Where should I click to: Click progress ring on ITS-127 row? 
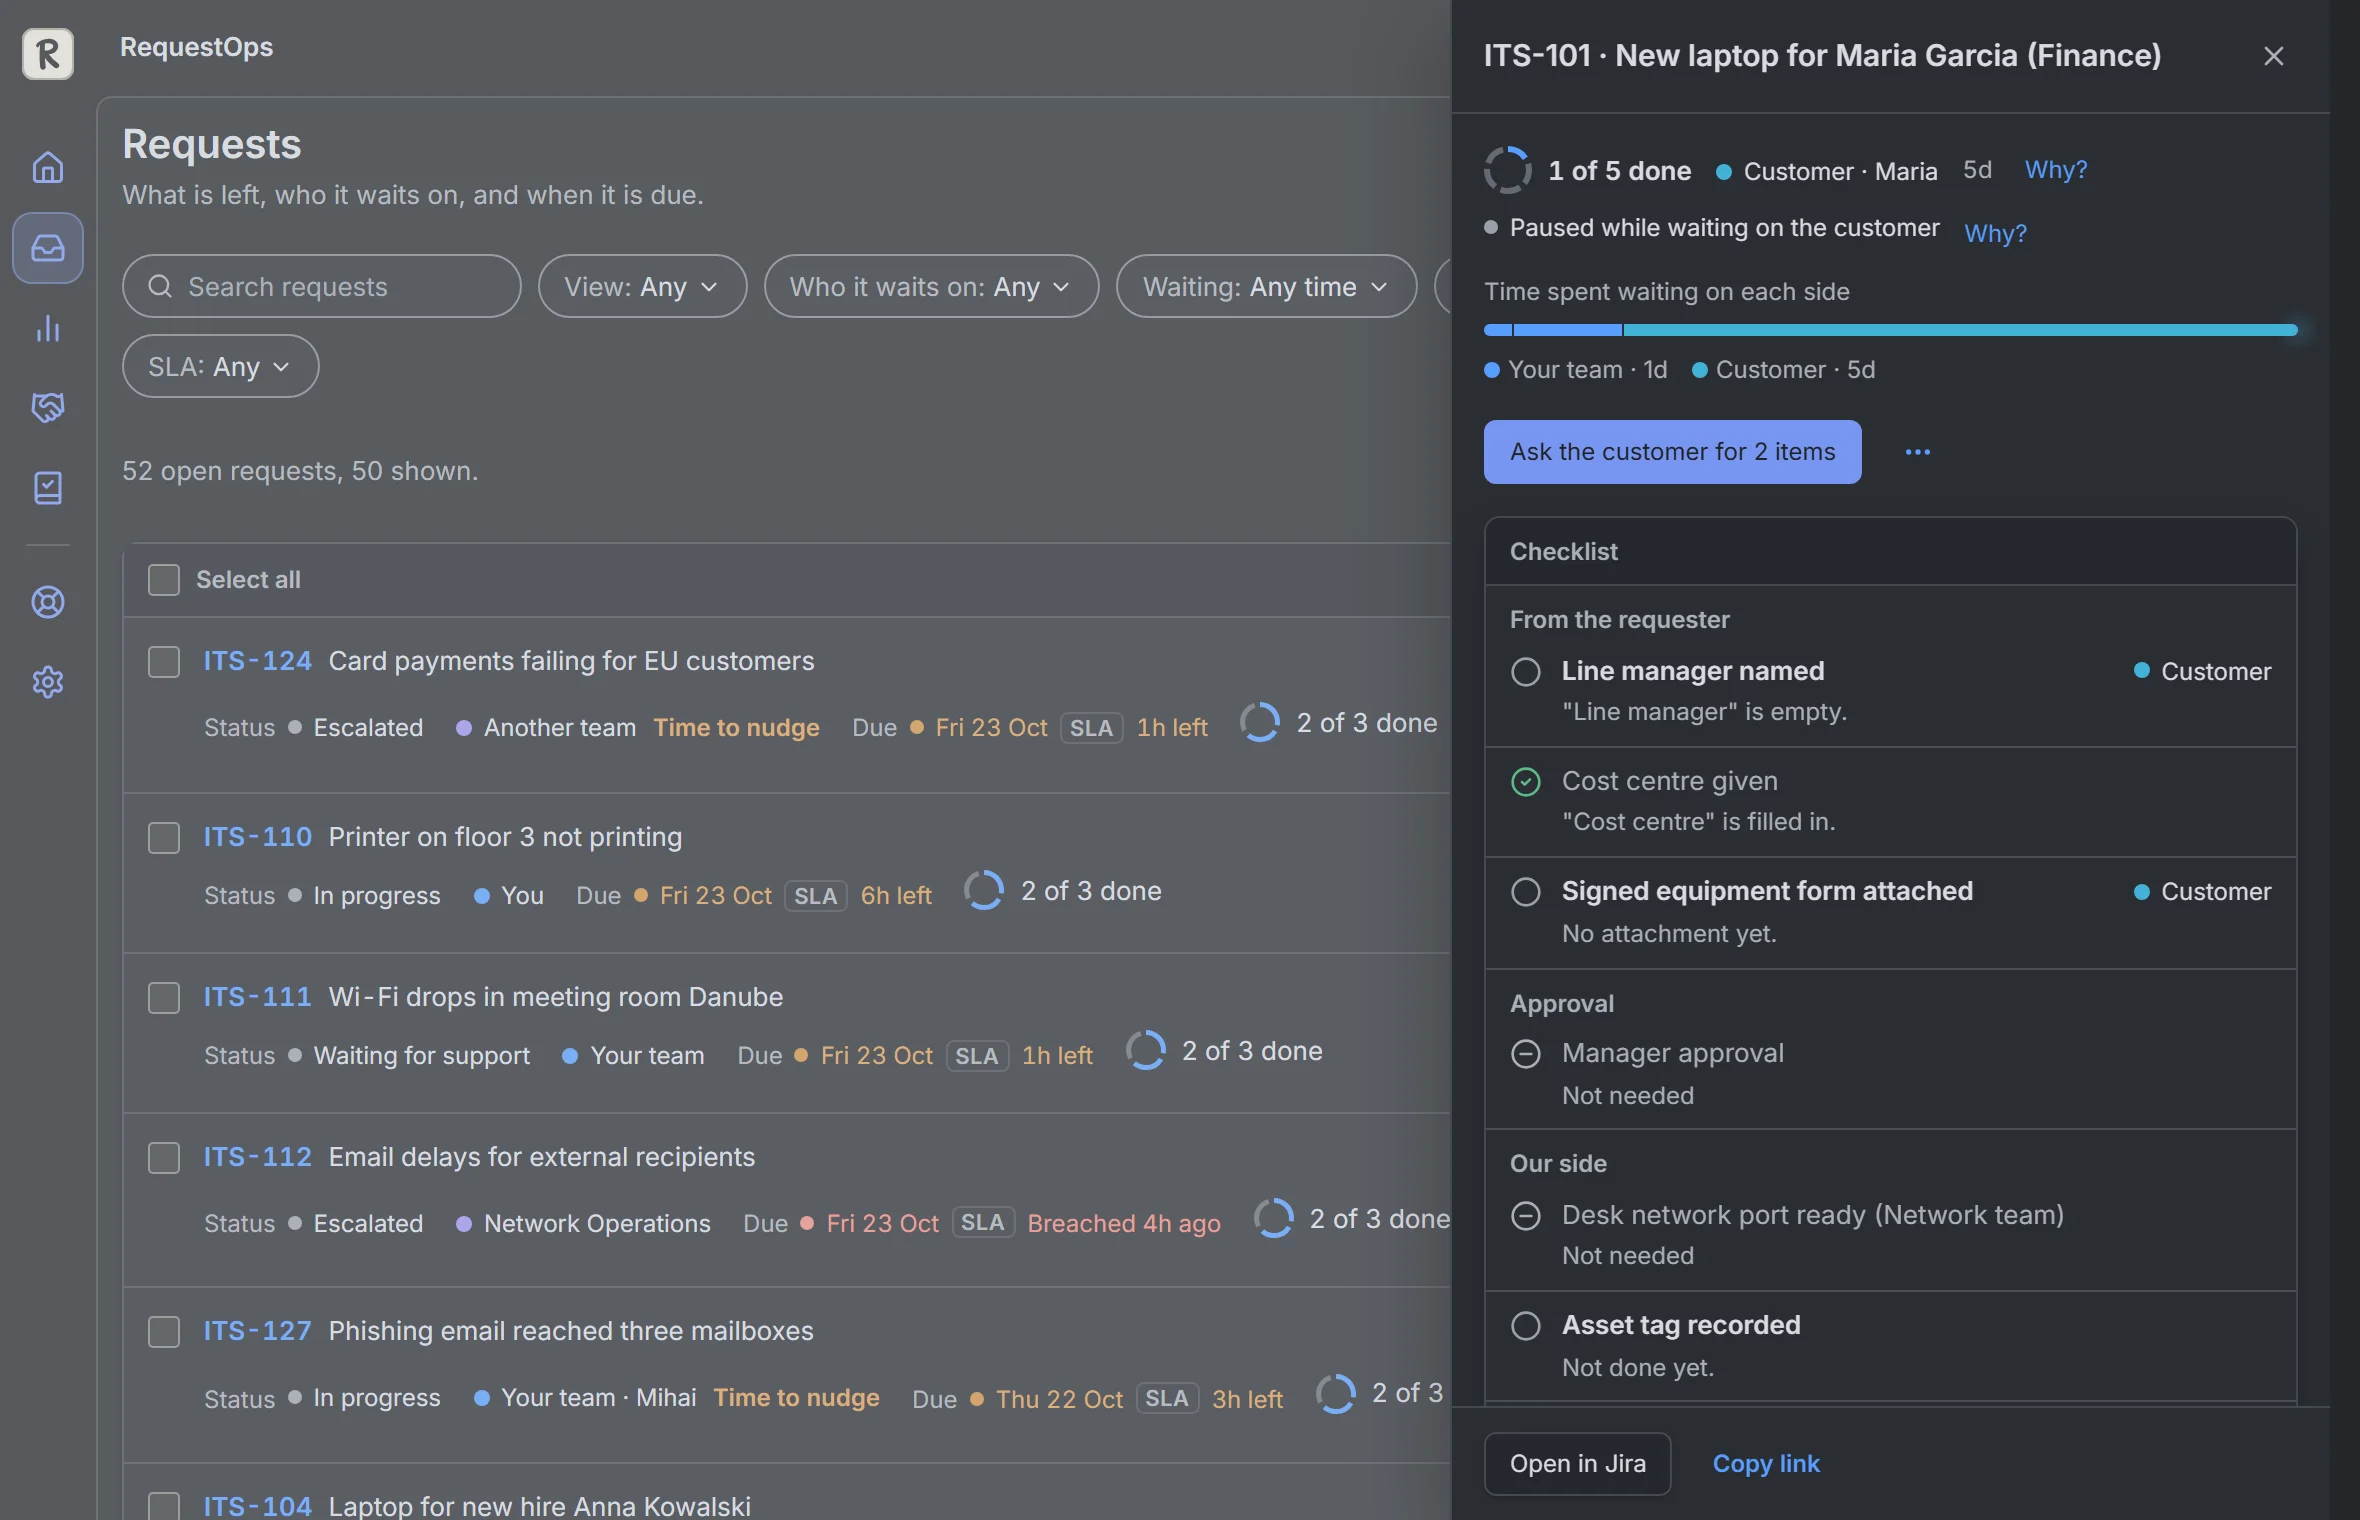click(1335, 1393)
